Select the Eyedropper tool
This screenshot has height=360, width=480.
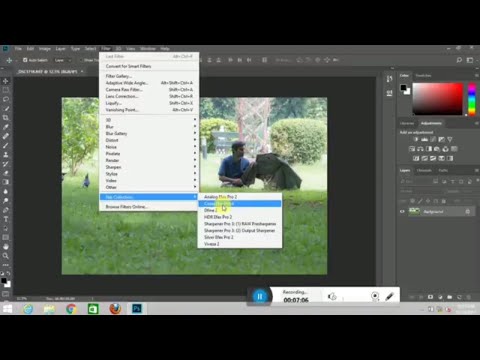pyautogui.click(x=6, y=127)
